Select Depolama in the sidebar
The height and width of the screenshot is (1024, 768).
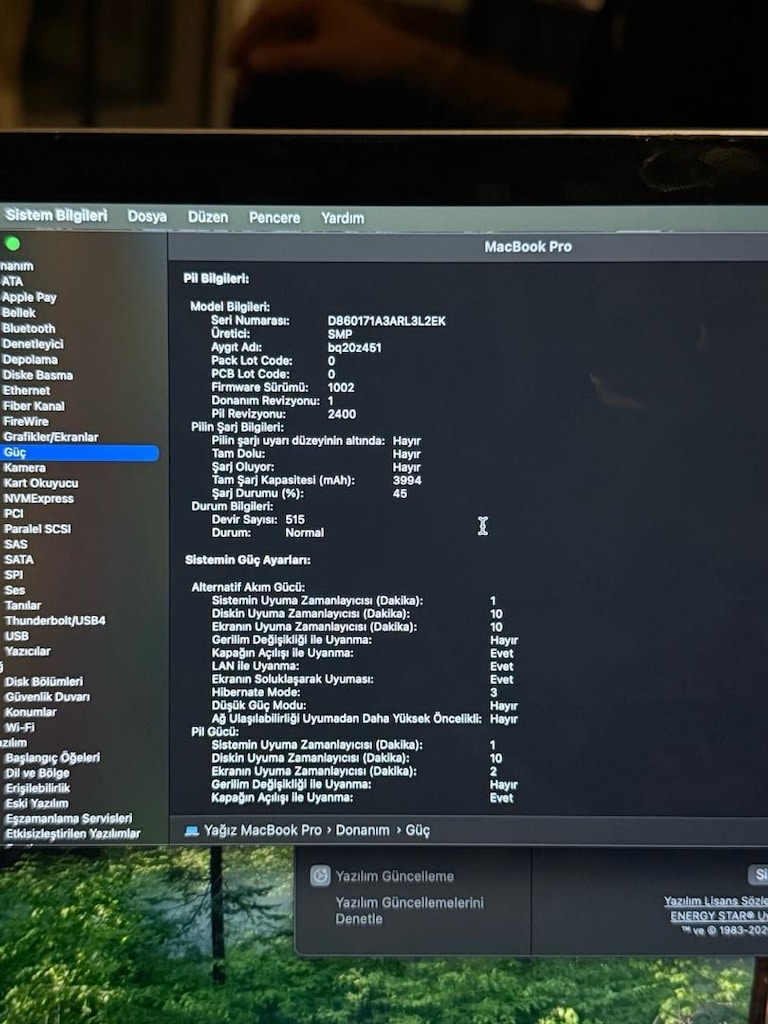(30, 359)
